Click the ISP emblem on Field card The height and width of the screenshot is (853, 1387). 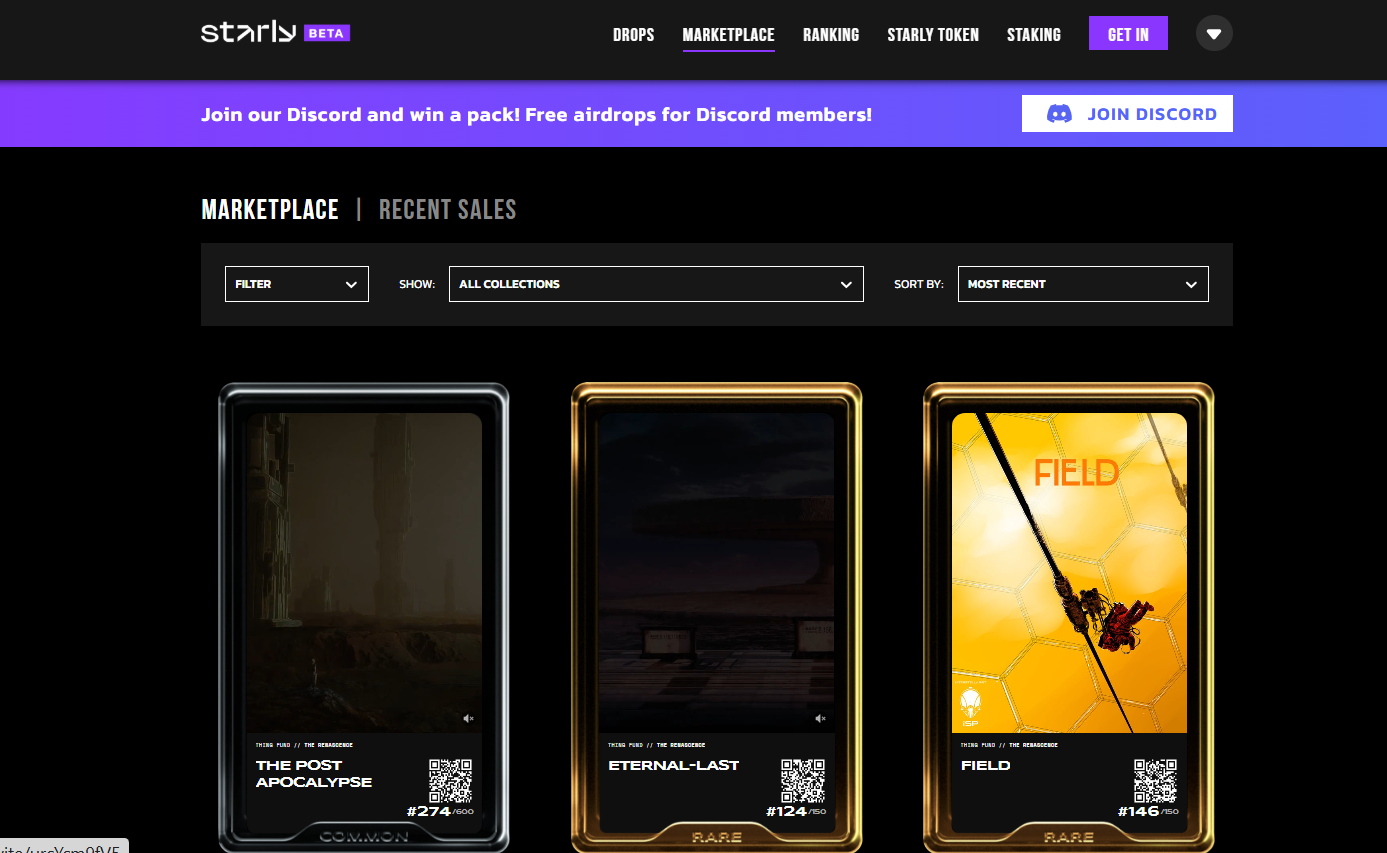point(970,703)
